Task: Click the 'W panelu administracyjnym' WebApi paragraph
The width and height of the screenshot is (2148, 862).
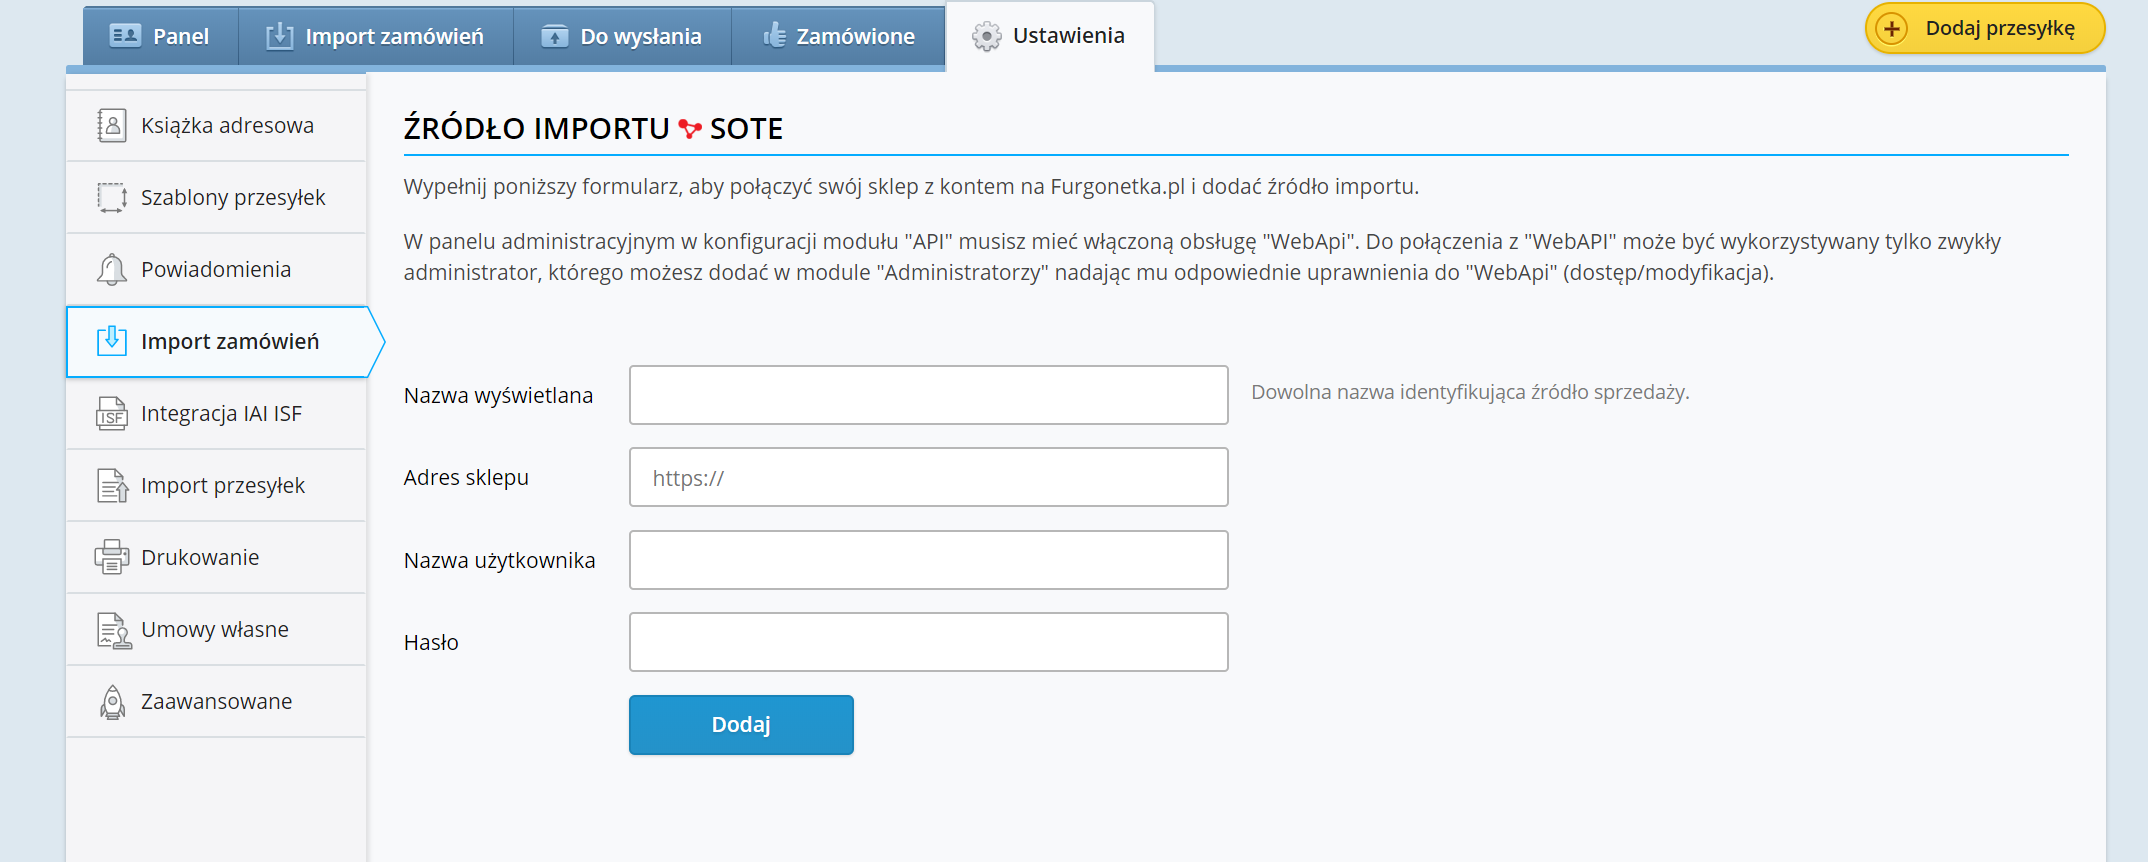Action: (1202, 257)
